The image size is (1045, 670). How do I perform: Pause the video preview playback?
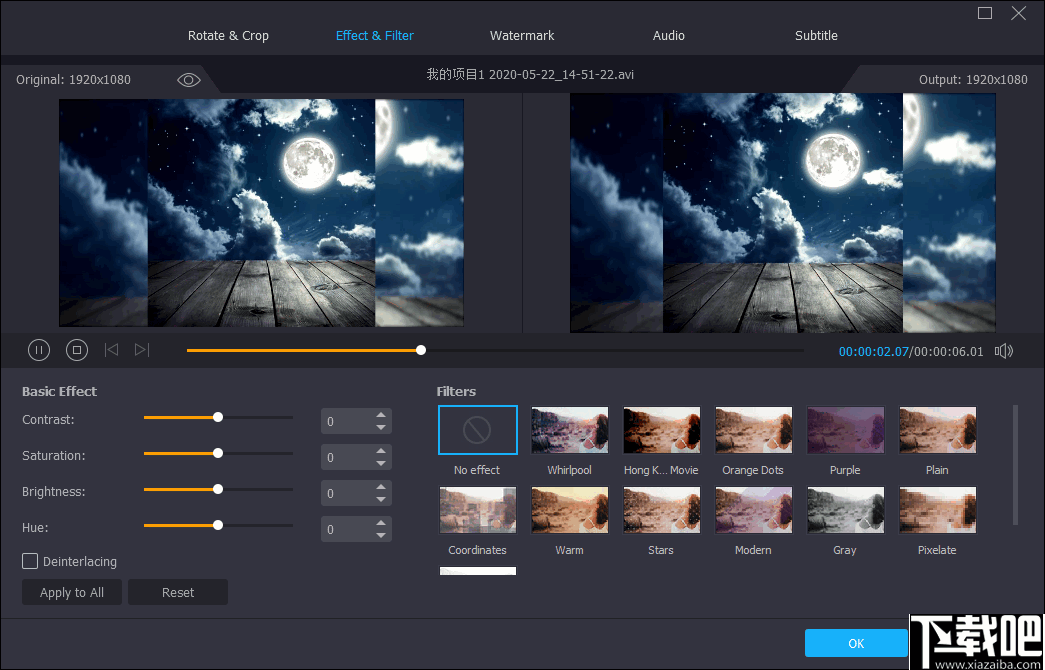pos(39,350)
